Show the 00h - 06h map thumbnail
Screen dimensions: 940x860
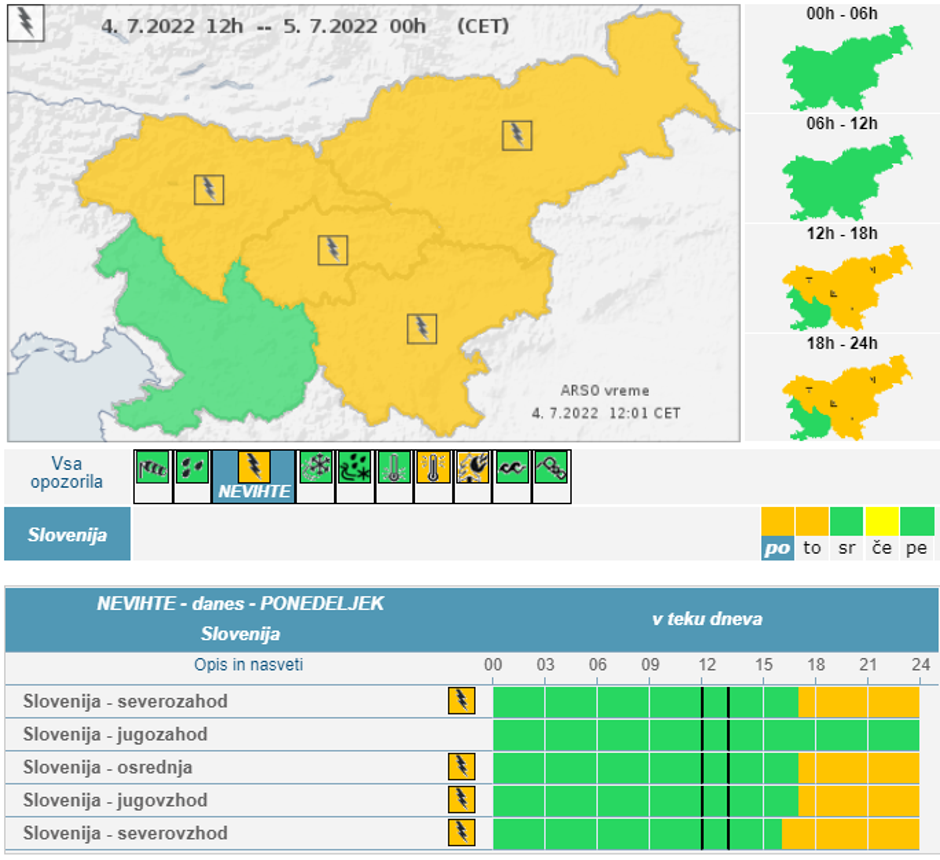(x=844, y=62)
